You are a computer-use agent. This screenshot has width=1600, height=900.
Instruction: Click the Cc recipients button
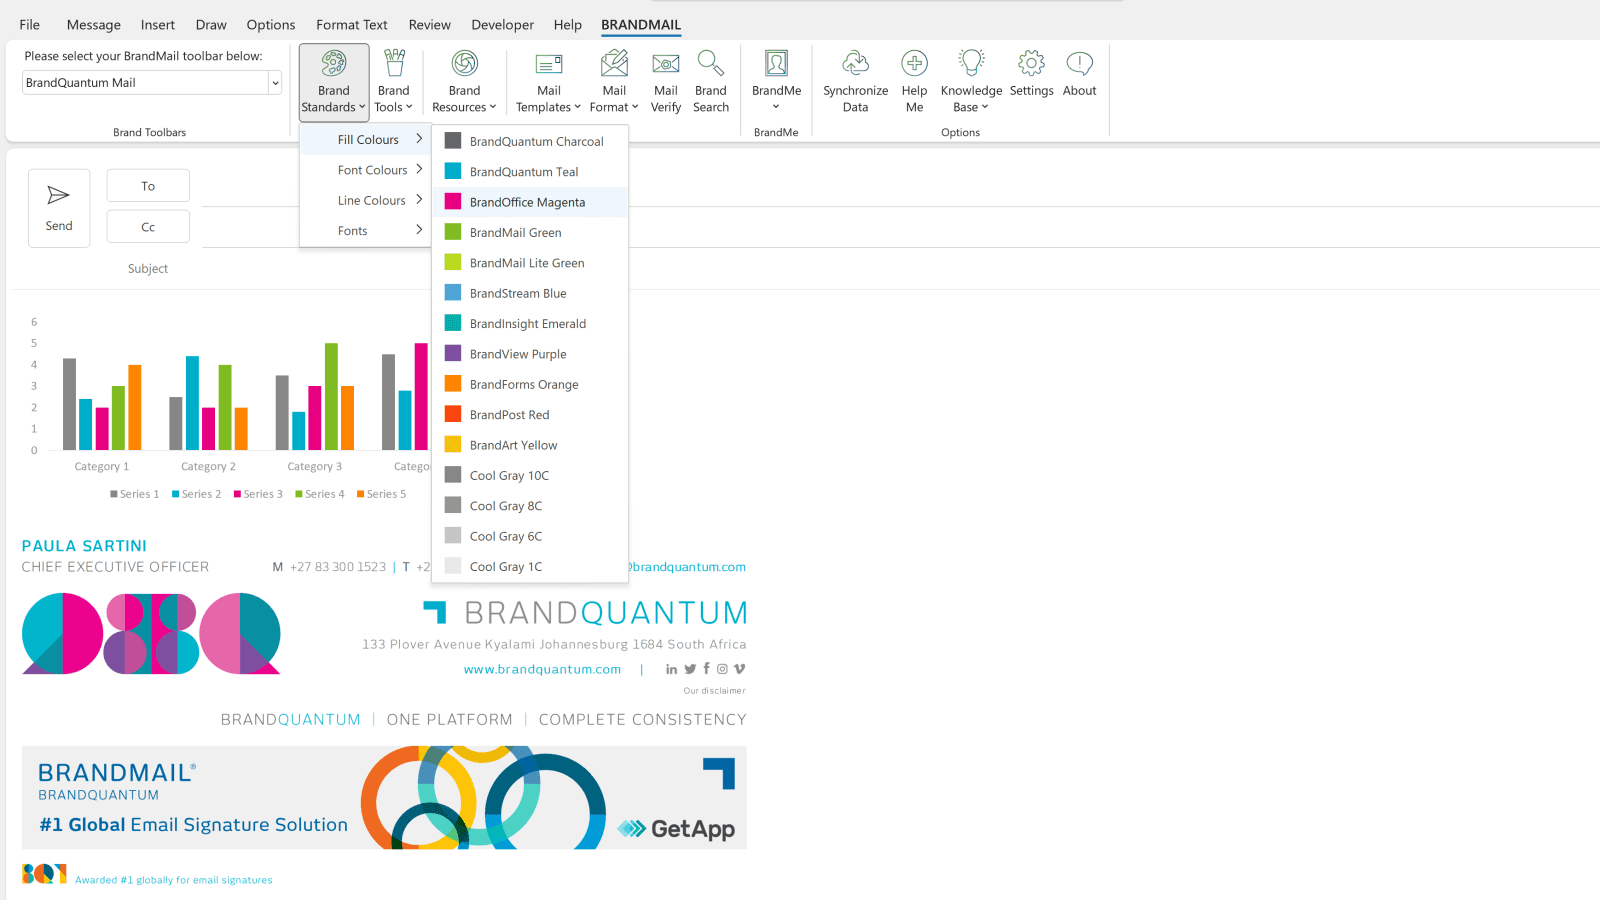[x=148, y=227]
